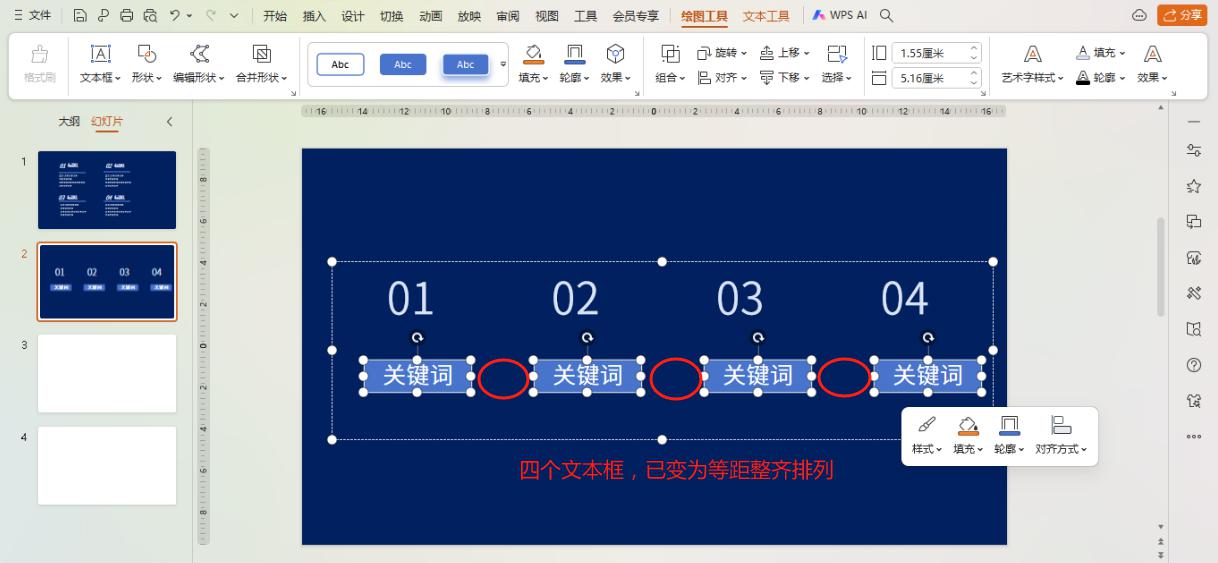Collapse the slide thumbnail panel
The image size is (1218, 563).
(x=169, y=121)
